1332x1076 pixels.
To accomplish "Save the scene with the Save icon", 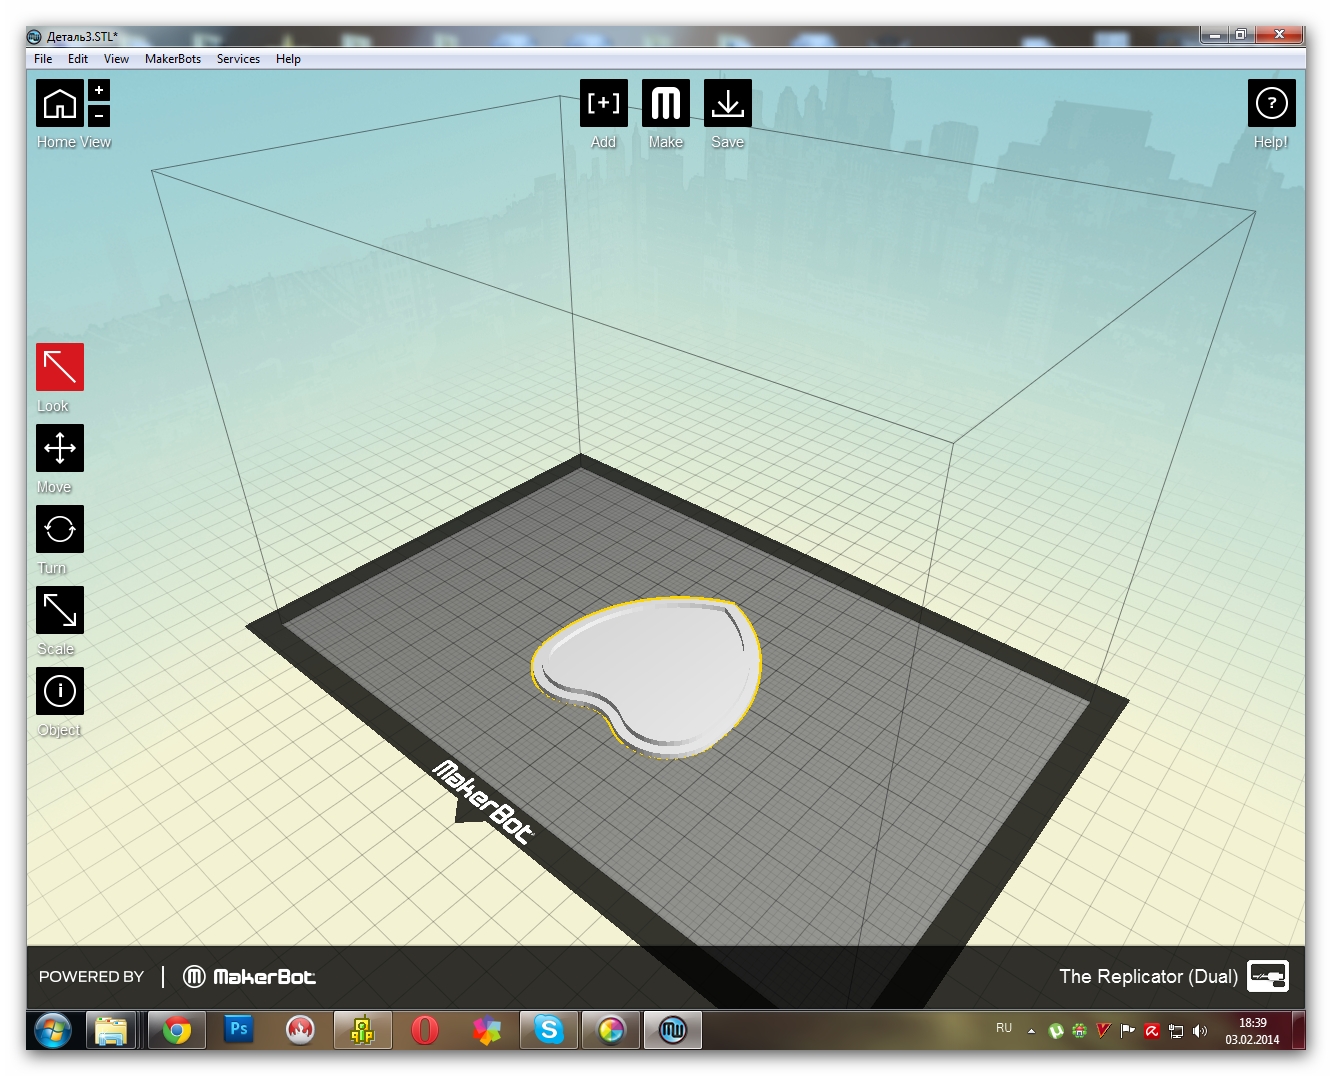I will [x=728, y=103].
